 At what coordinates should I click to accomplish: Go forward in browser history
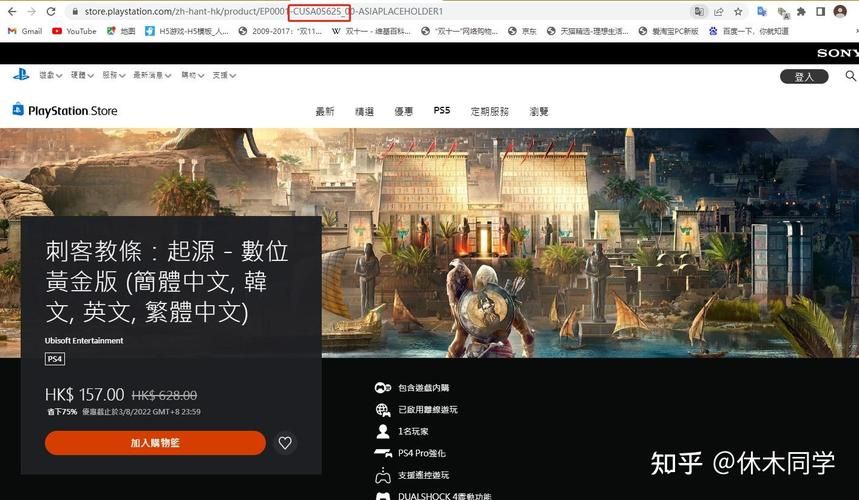pyautogui.click(x=31, y=12)
